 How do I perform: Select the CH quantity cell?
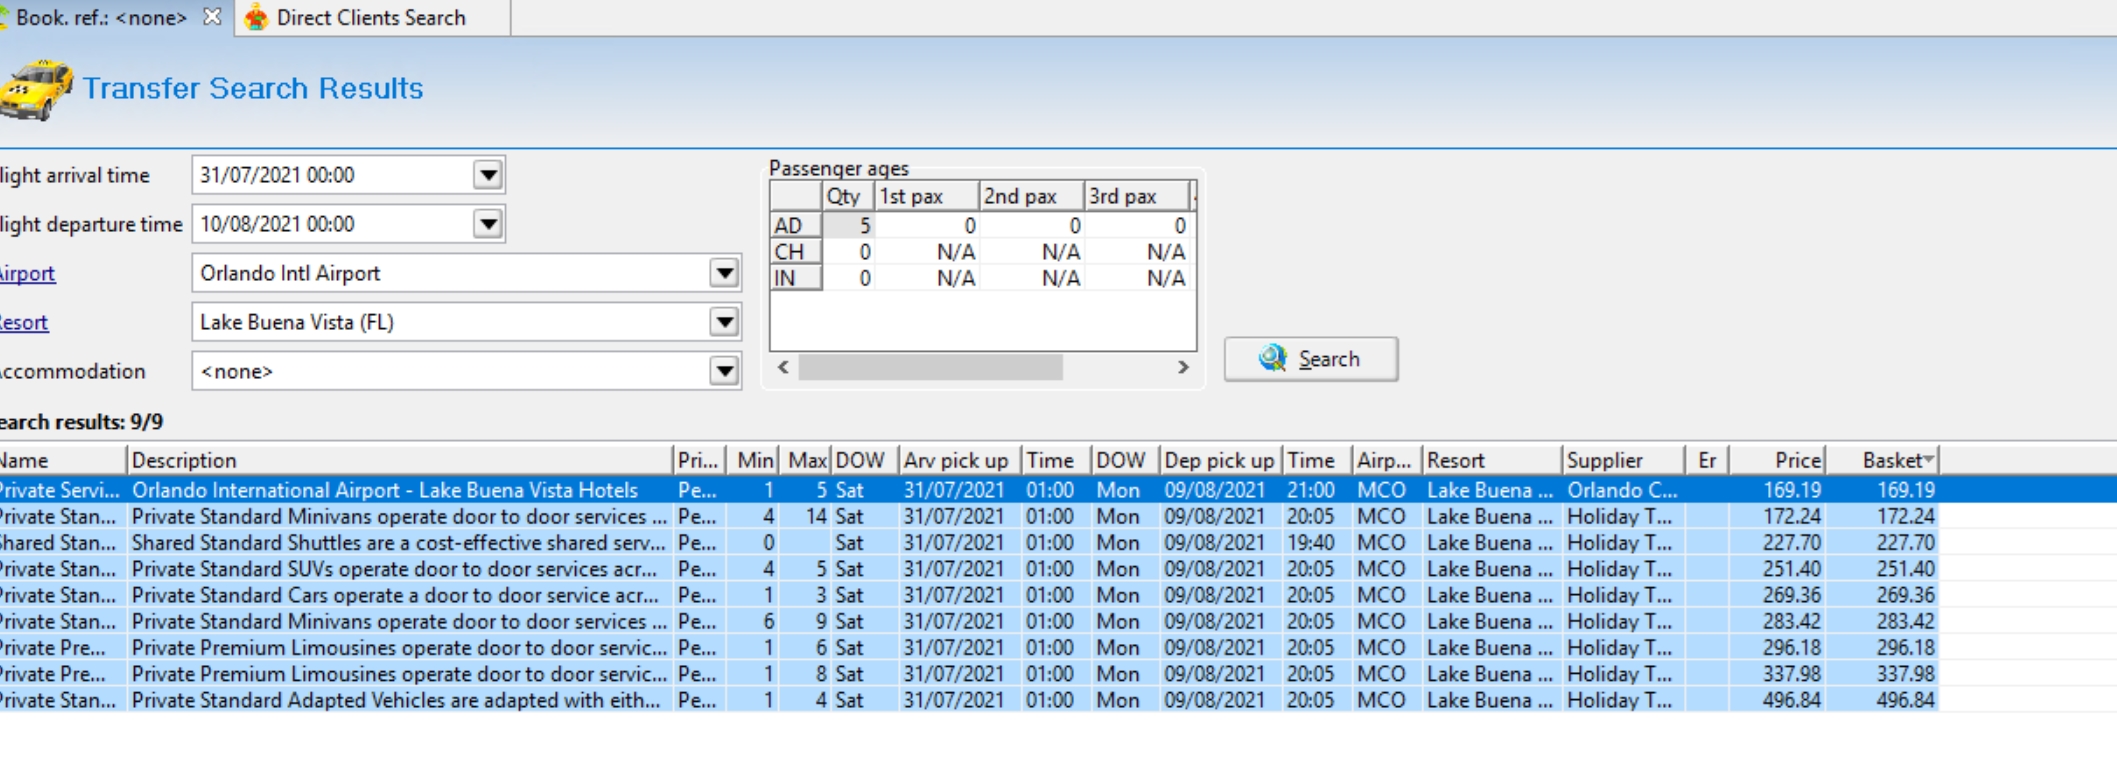coord(848,251)
